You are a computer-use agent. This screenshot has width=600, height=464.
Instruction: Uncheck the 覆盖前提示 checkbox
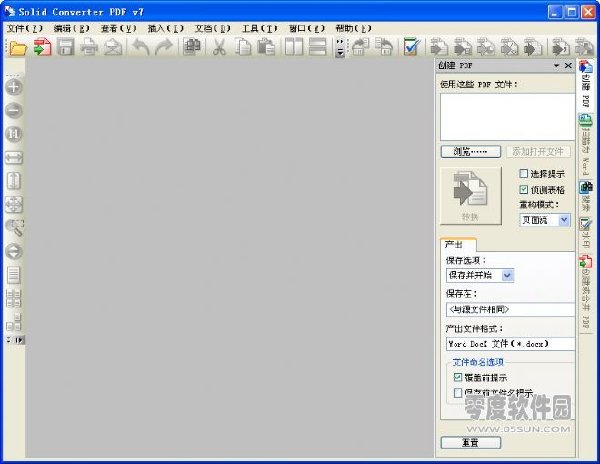tap(458, 377)
